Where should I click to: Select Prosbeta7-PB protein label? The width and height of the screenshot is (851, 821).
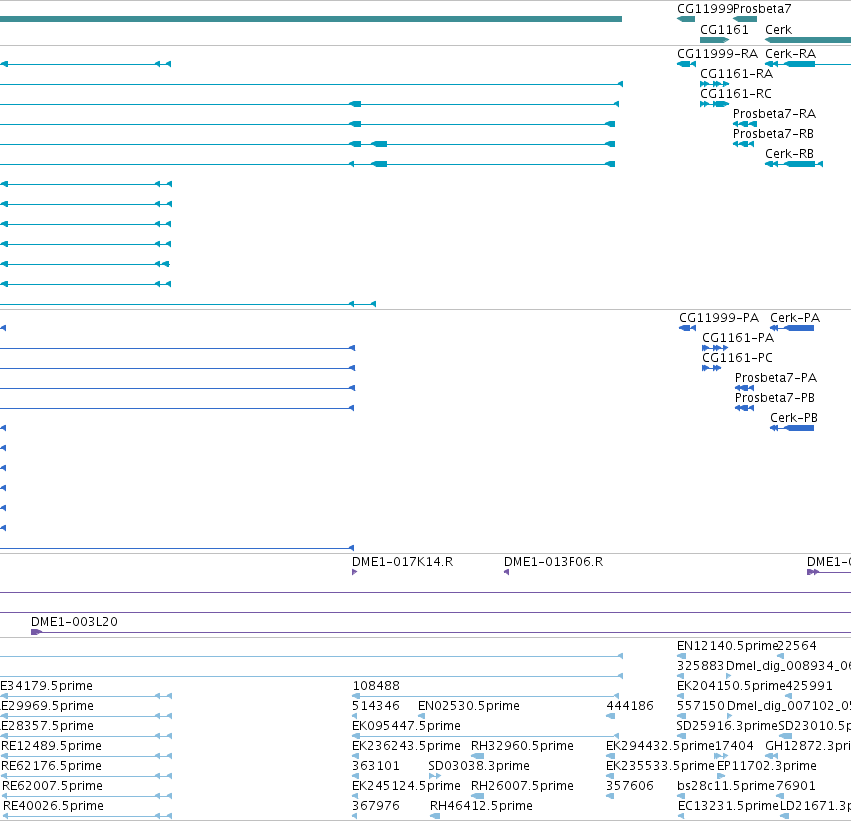775,398
